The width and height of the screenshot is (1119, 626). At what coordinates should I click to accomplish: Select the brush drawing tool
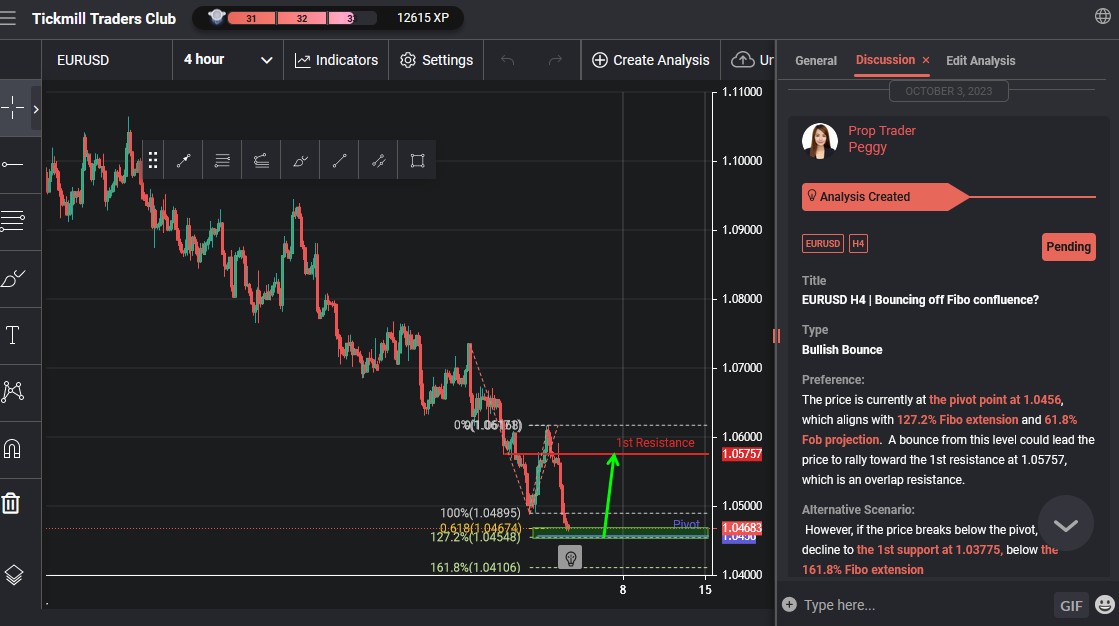point(13,278)
